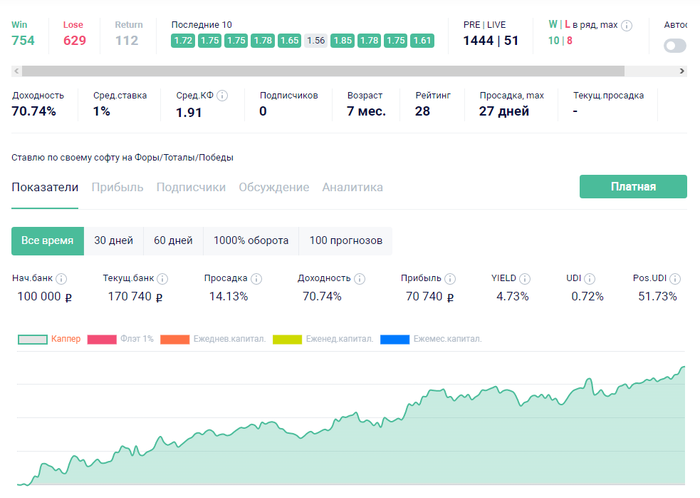This screenshot has width=700, height=498.
Task: Click info icon next to W|L в ряд
Action: [640, 25]
